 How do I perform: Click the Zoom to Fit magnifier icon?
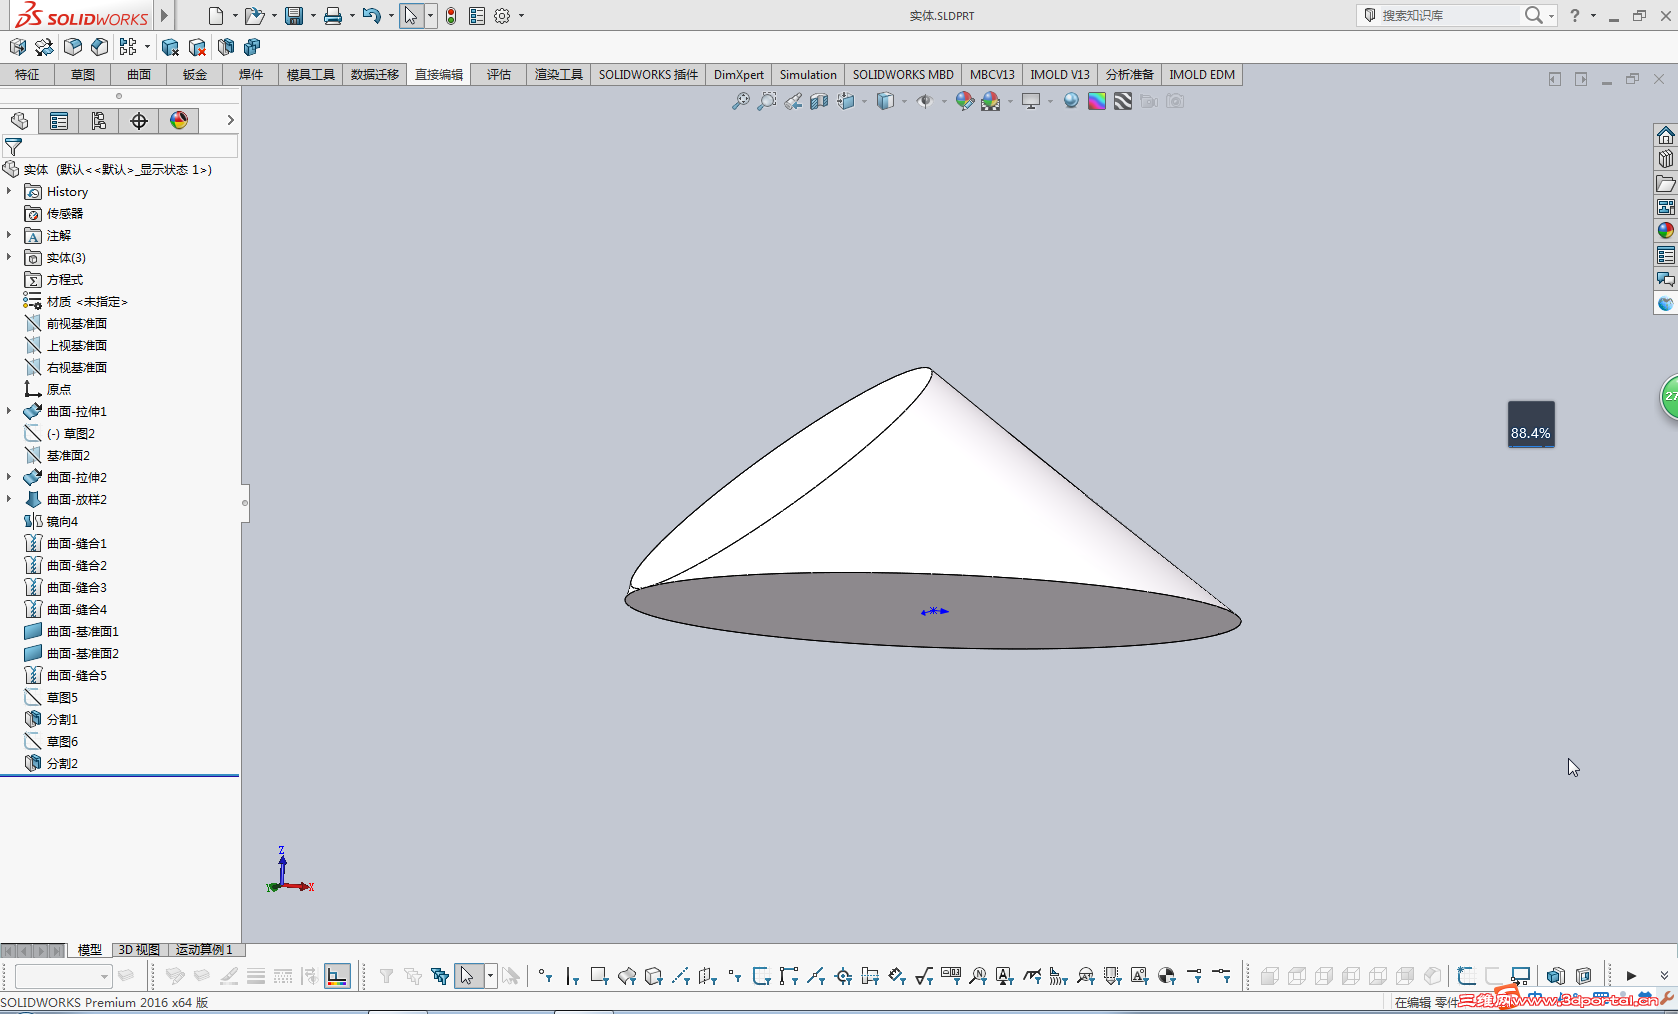pyautogui.click(x=740, y=101)
